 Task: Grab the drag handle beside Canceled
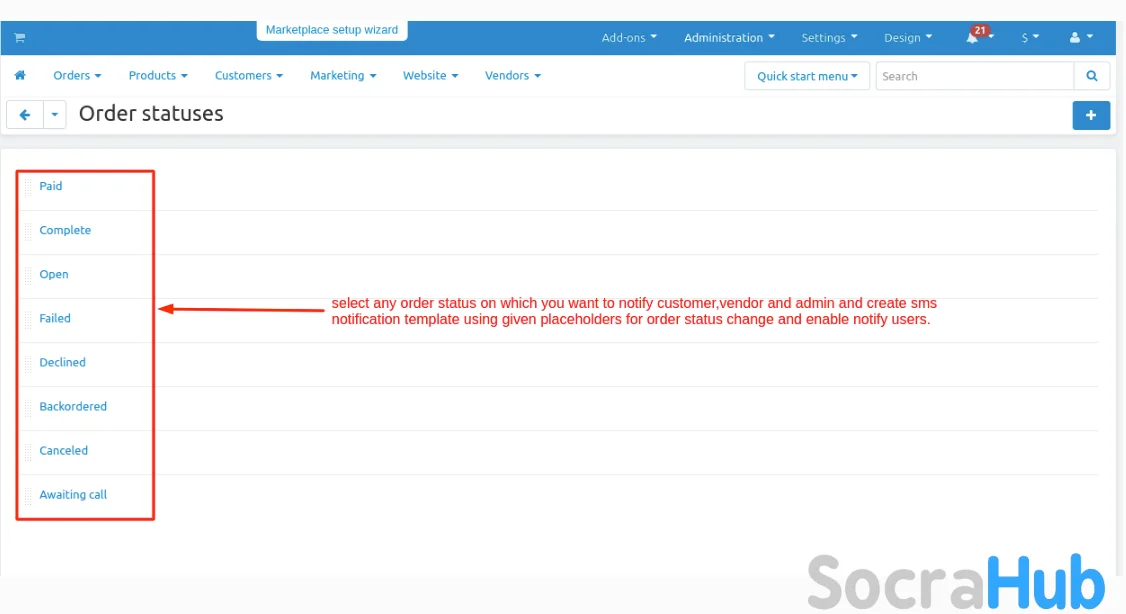(x=29, y=452)
